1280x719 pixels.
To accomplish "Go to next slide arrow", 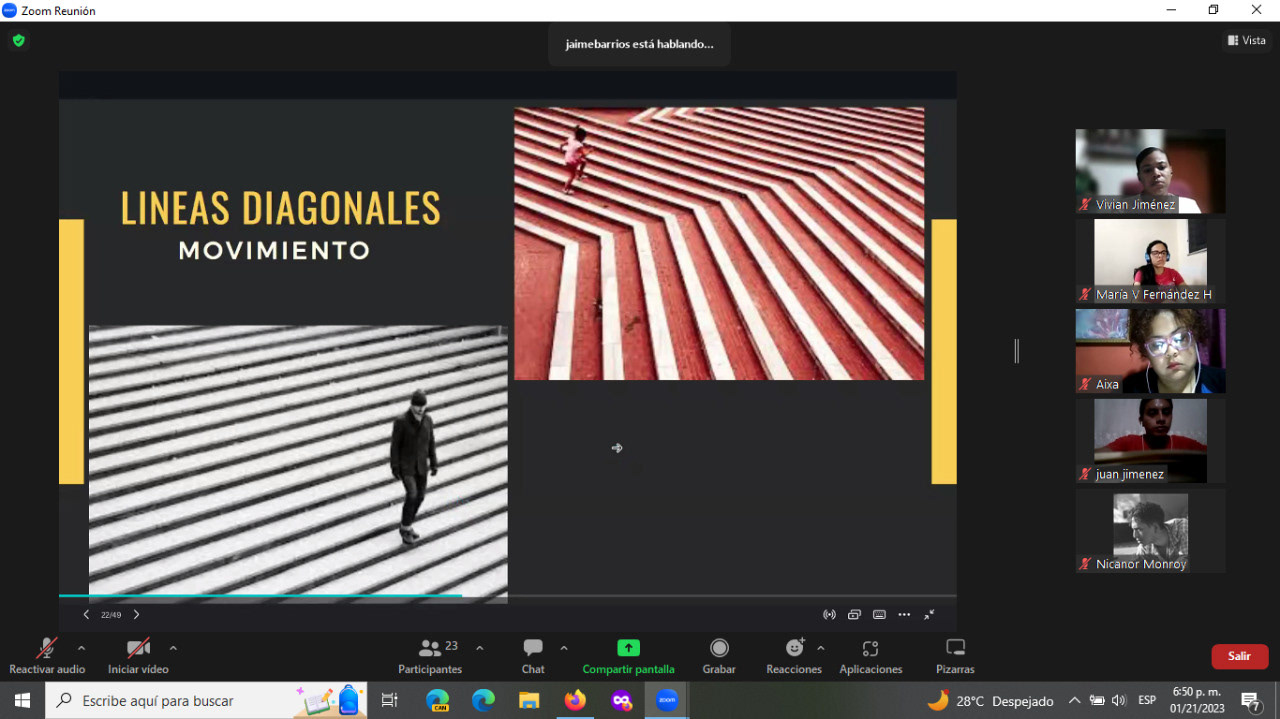I will [x=136, y=614].
